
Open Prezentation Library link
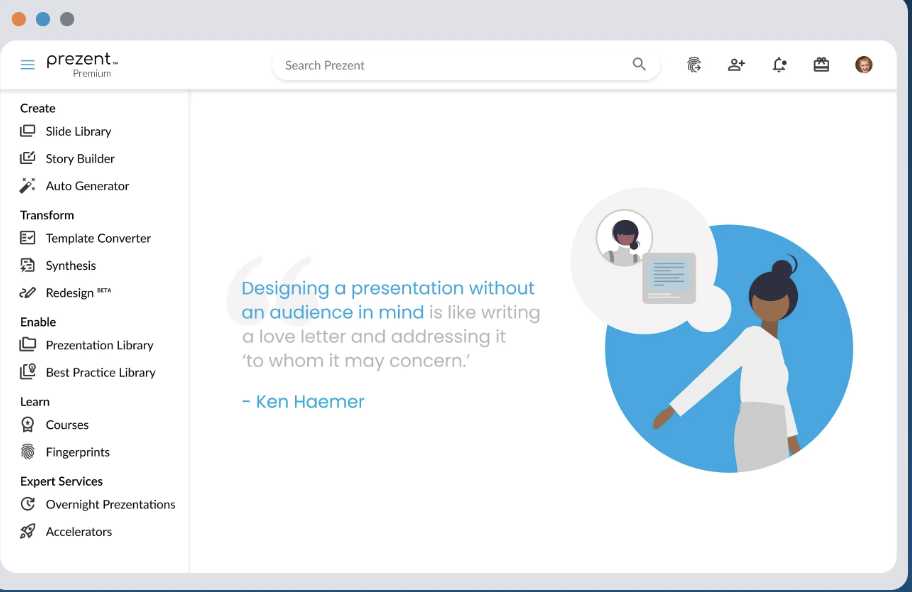[x=99, y=345]
